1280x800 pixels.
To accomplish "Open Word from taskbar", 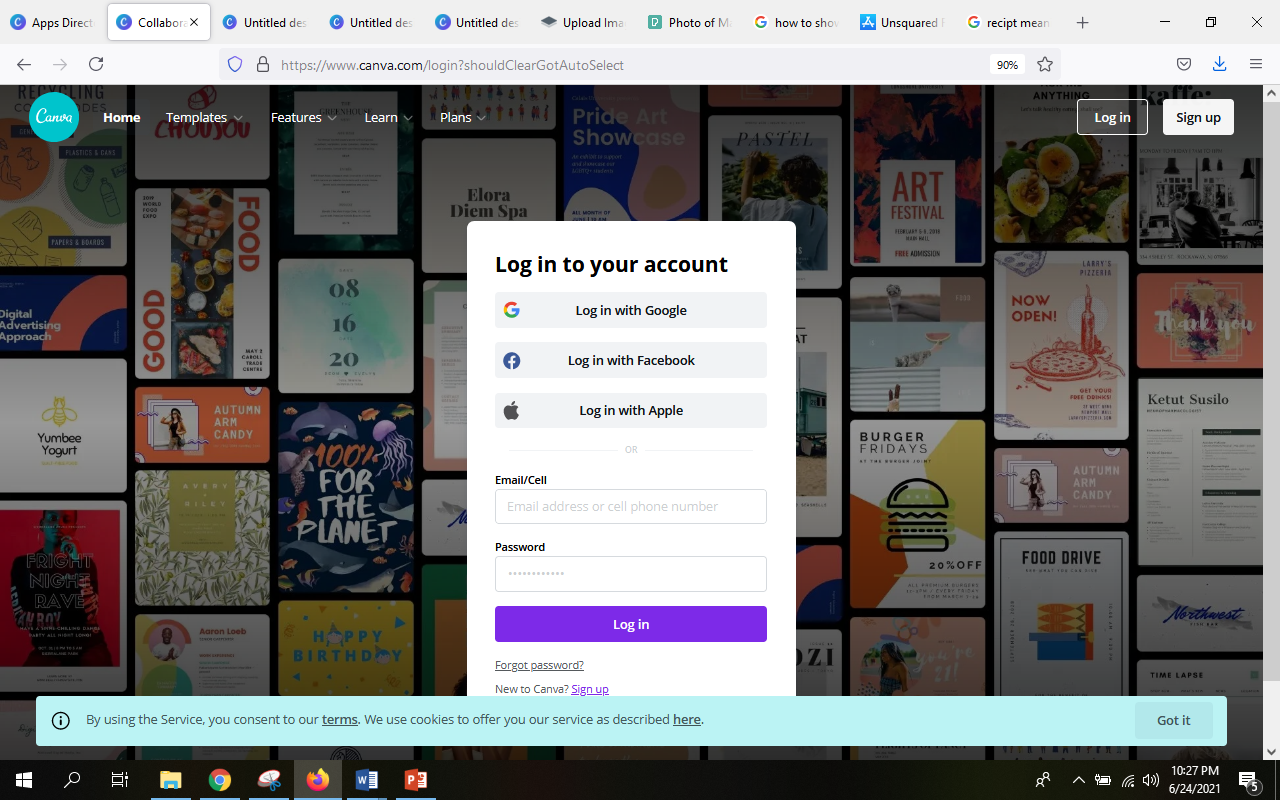I will click(367, 780).
